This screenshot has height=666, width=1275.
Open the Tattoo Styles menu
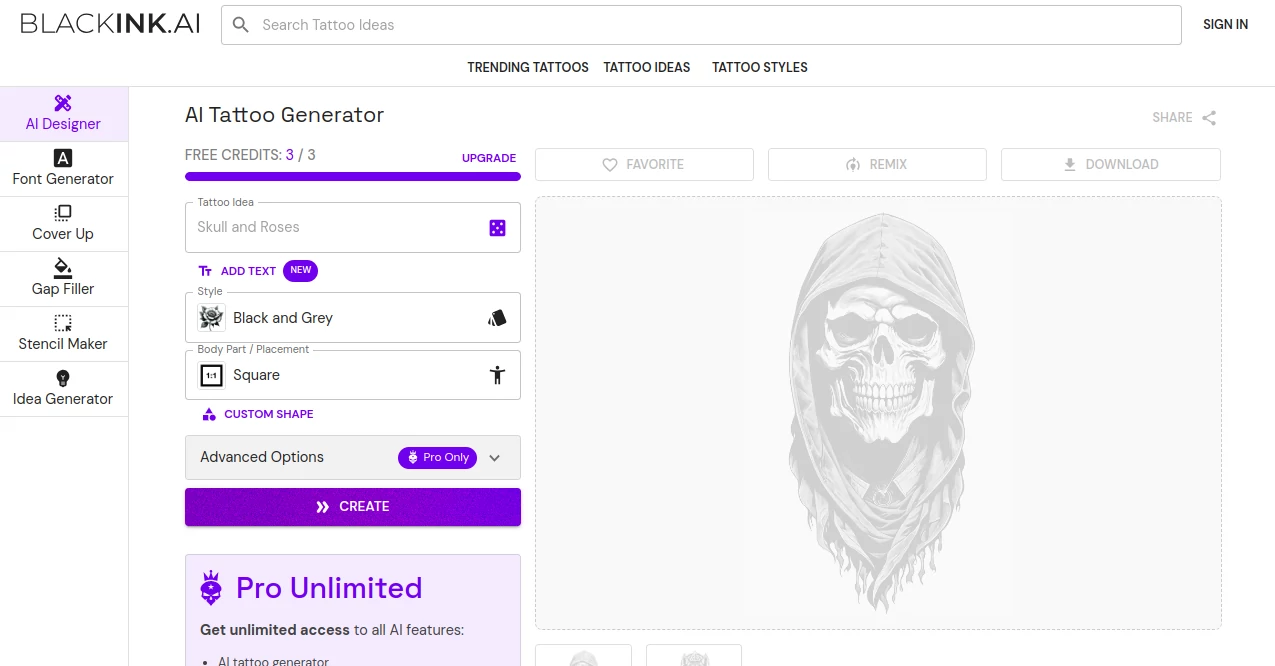click(x=760, y=67)
